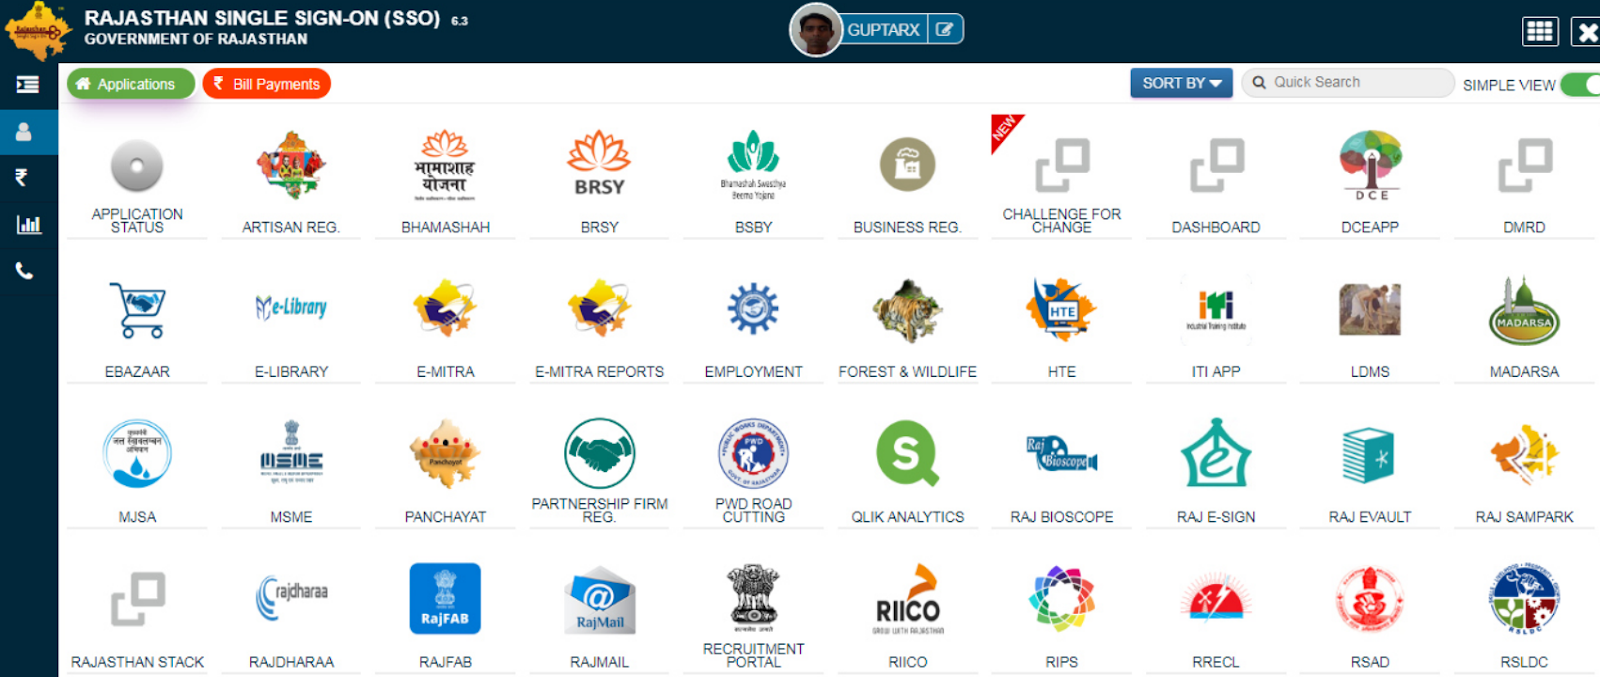Open the phone contact sidebar icon
This screenshot has width=1600, height=677.
(25, 270)
